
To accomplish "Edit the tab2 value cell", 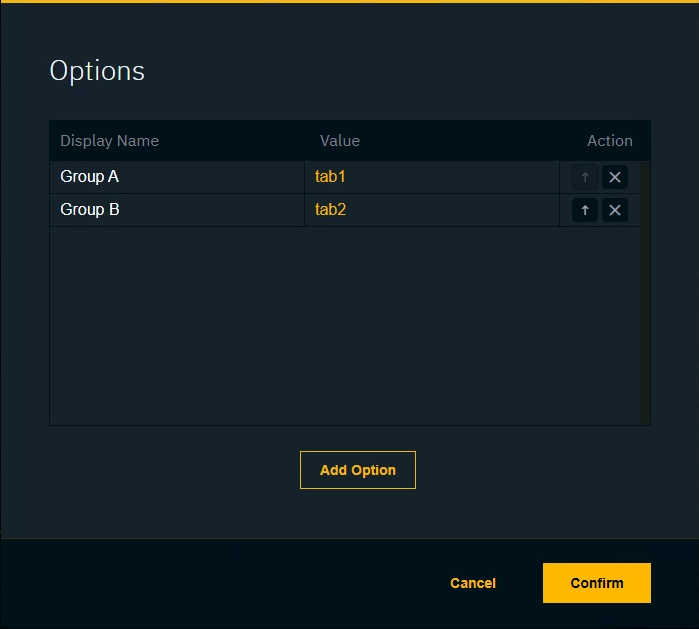I will pyautogui.click(x=431, y=210).
